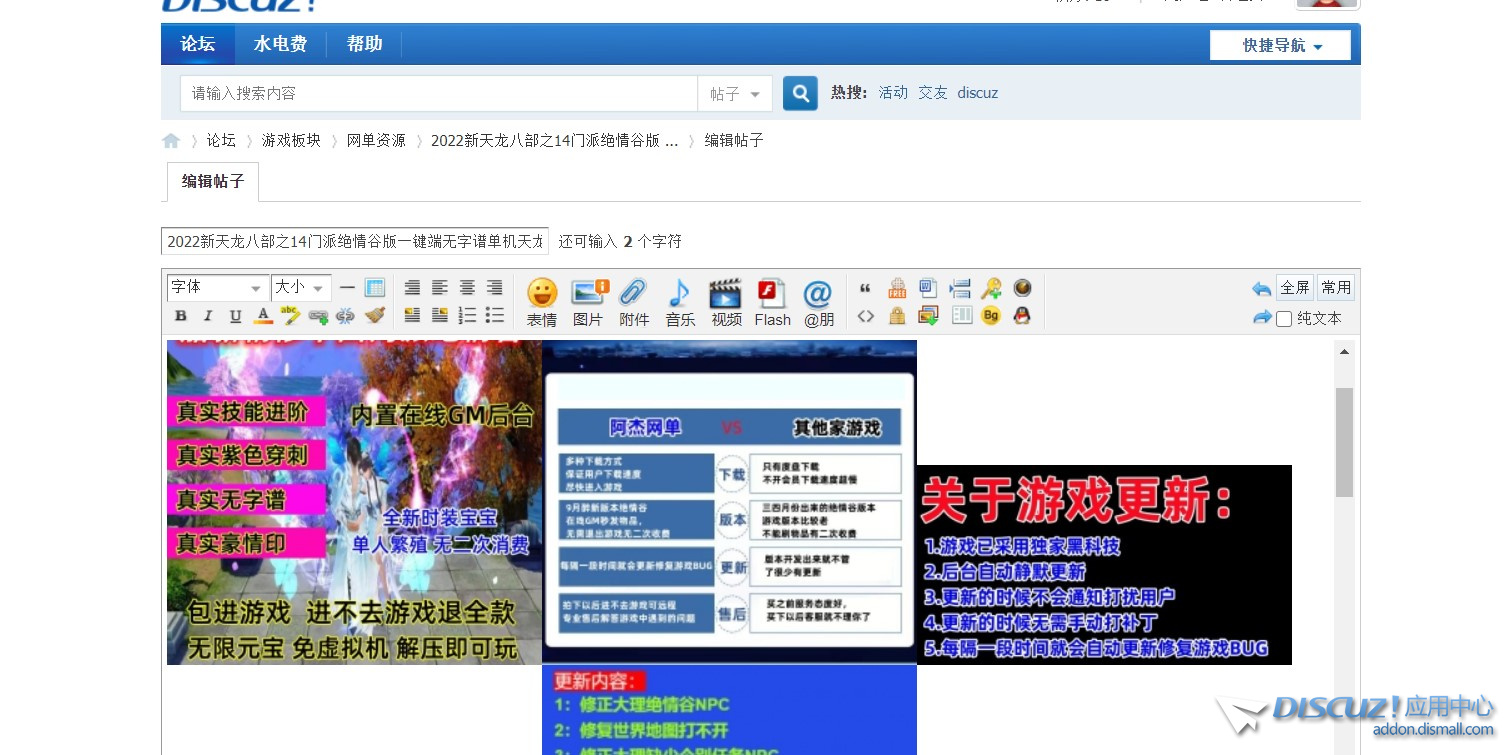
Task: Set background color with Bg icon
Action: coord(991,316)
